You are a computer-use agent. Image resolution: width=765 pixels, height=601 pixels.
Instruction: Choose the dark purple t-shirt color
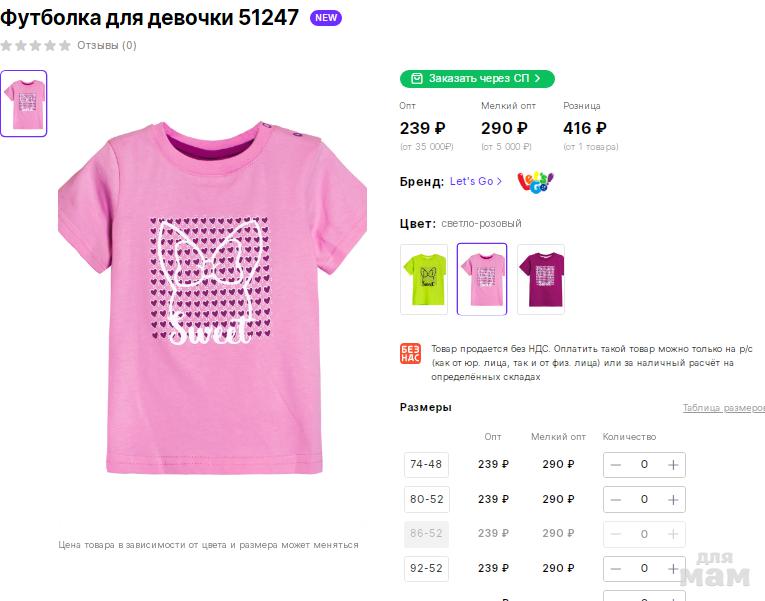[541, 279]
